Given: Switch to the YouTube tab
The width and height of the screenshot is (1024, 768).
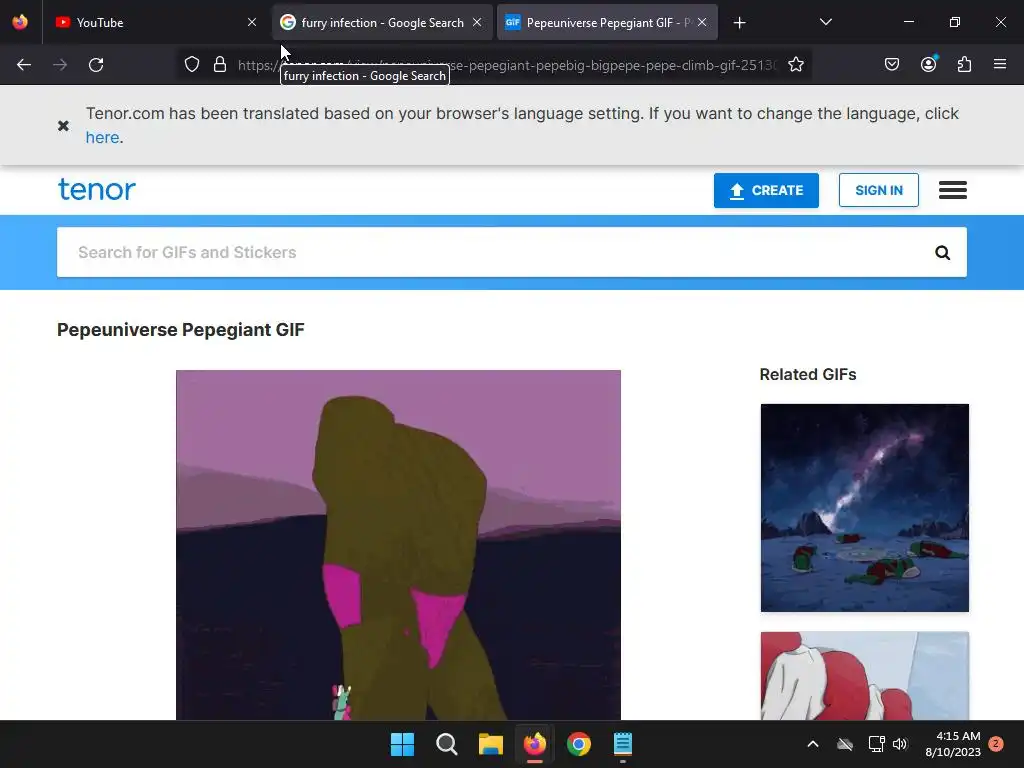Looking at the screenshot, I should click(154, 22).
